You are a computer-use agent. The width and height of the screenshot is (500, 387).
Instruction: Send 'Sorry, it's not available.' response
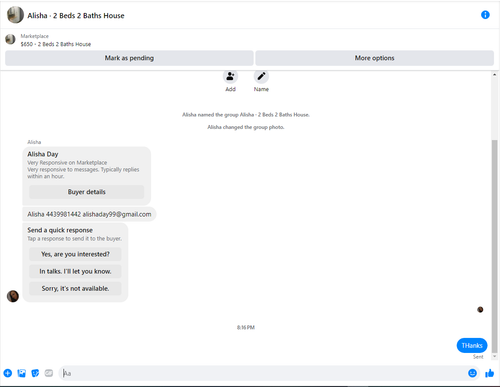coord(75,288)
